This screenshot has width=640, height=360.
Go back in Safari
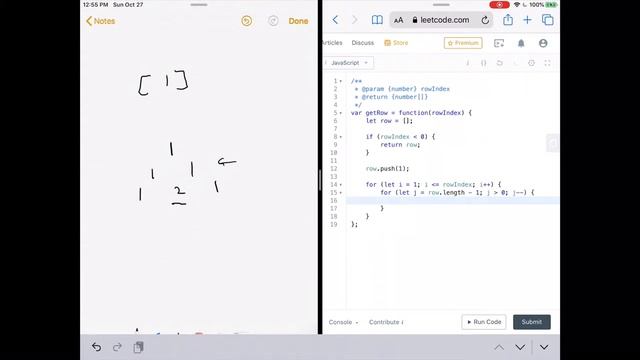(335, 20)
